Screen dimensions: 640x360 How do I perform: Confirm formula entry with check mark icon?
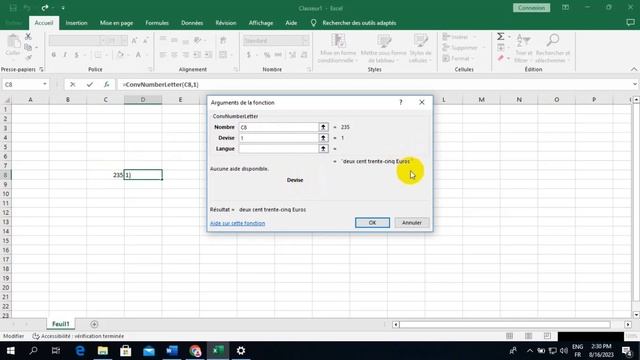coord(90,84)
